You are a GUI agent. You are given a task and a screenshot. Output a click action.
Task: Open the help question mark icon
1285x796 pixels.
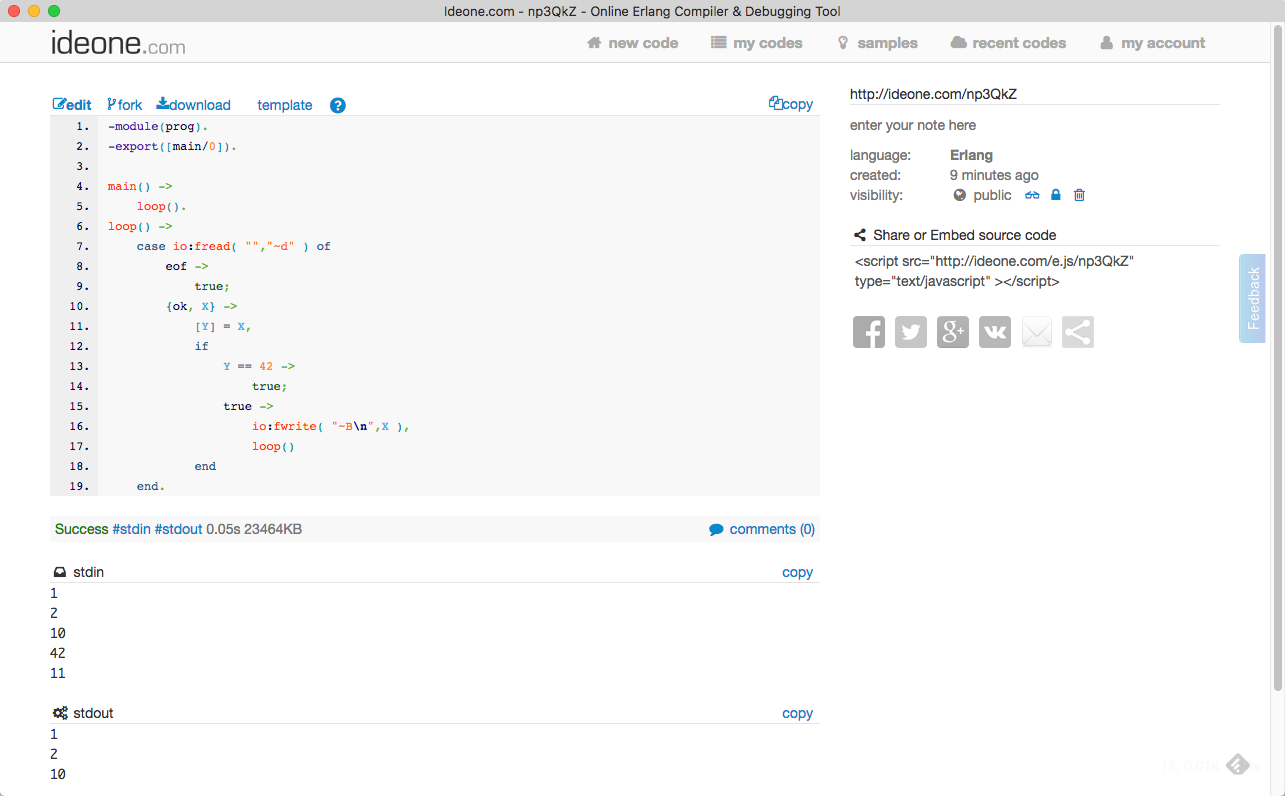point(338,105)
